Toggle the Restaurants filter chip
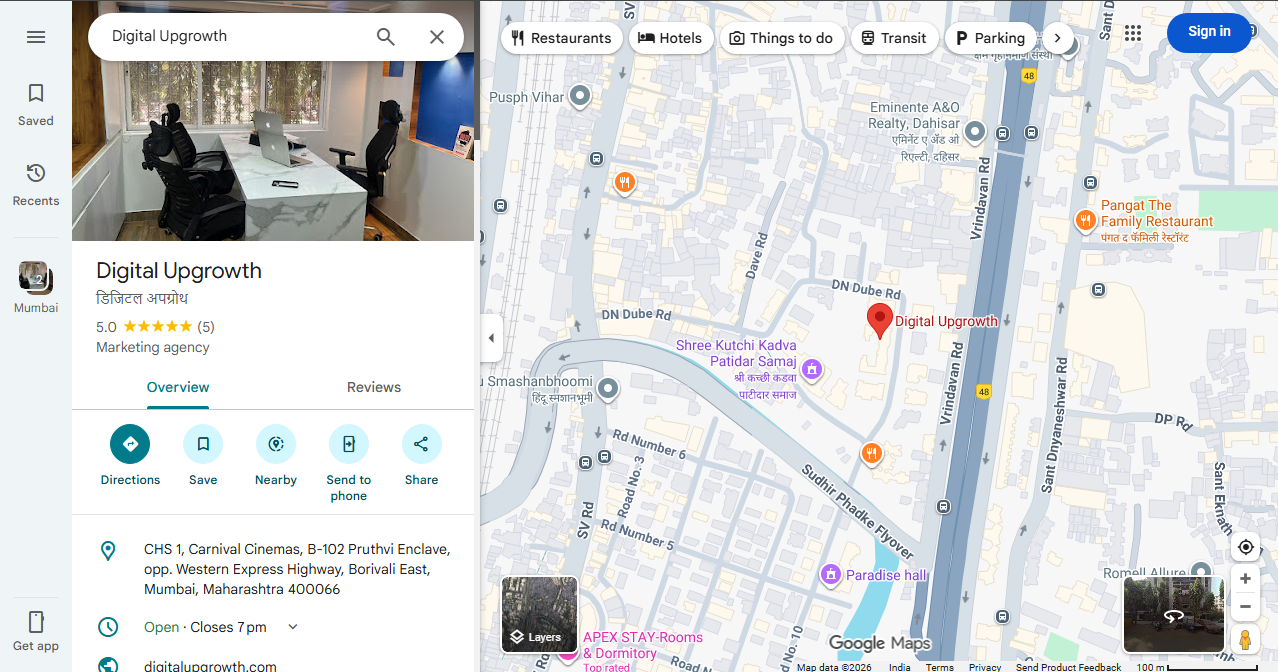Viewport: 1278px width, 672px height. 561,37
